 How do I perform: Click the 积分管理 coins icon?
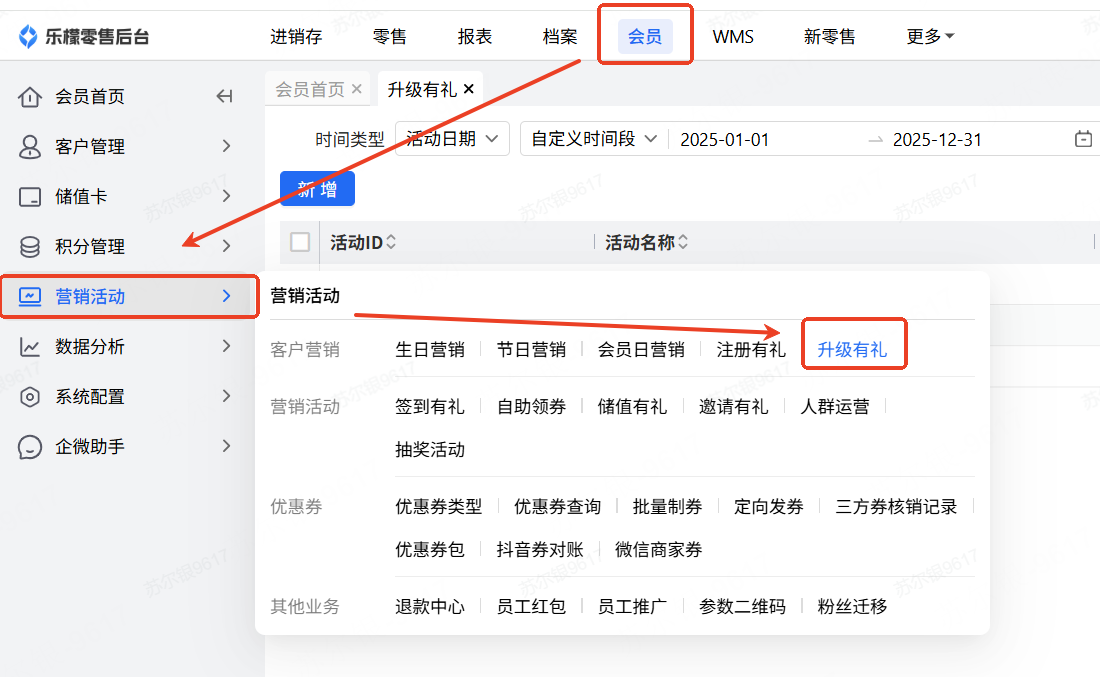pyautogui.click(x=29, y=246)
